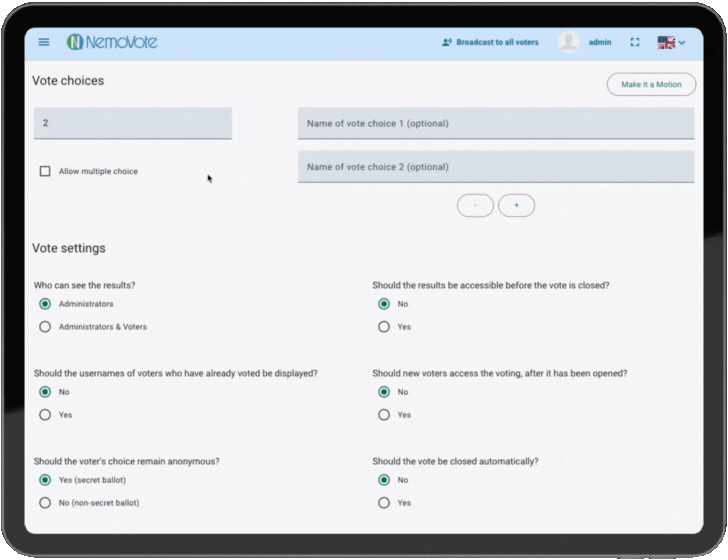This screenshot has width=728, height=560.
Task: Click the Broadcast to all voters icon
Action: click(x=447, y=42)
